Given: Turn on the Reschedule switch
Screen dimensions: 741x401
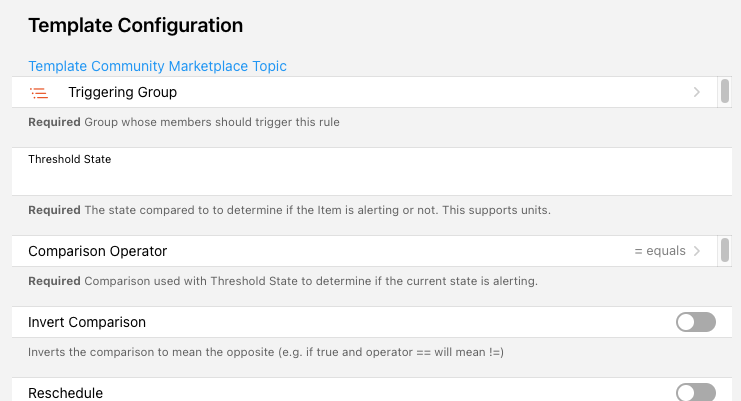Looking at the screenshot, I should pos(696,392).
